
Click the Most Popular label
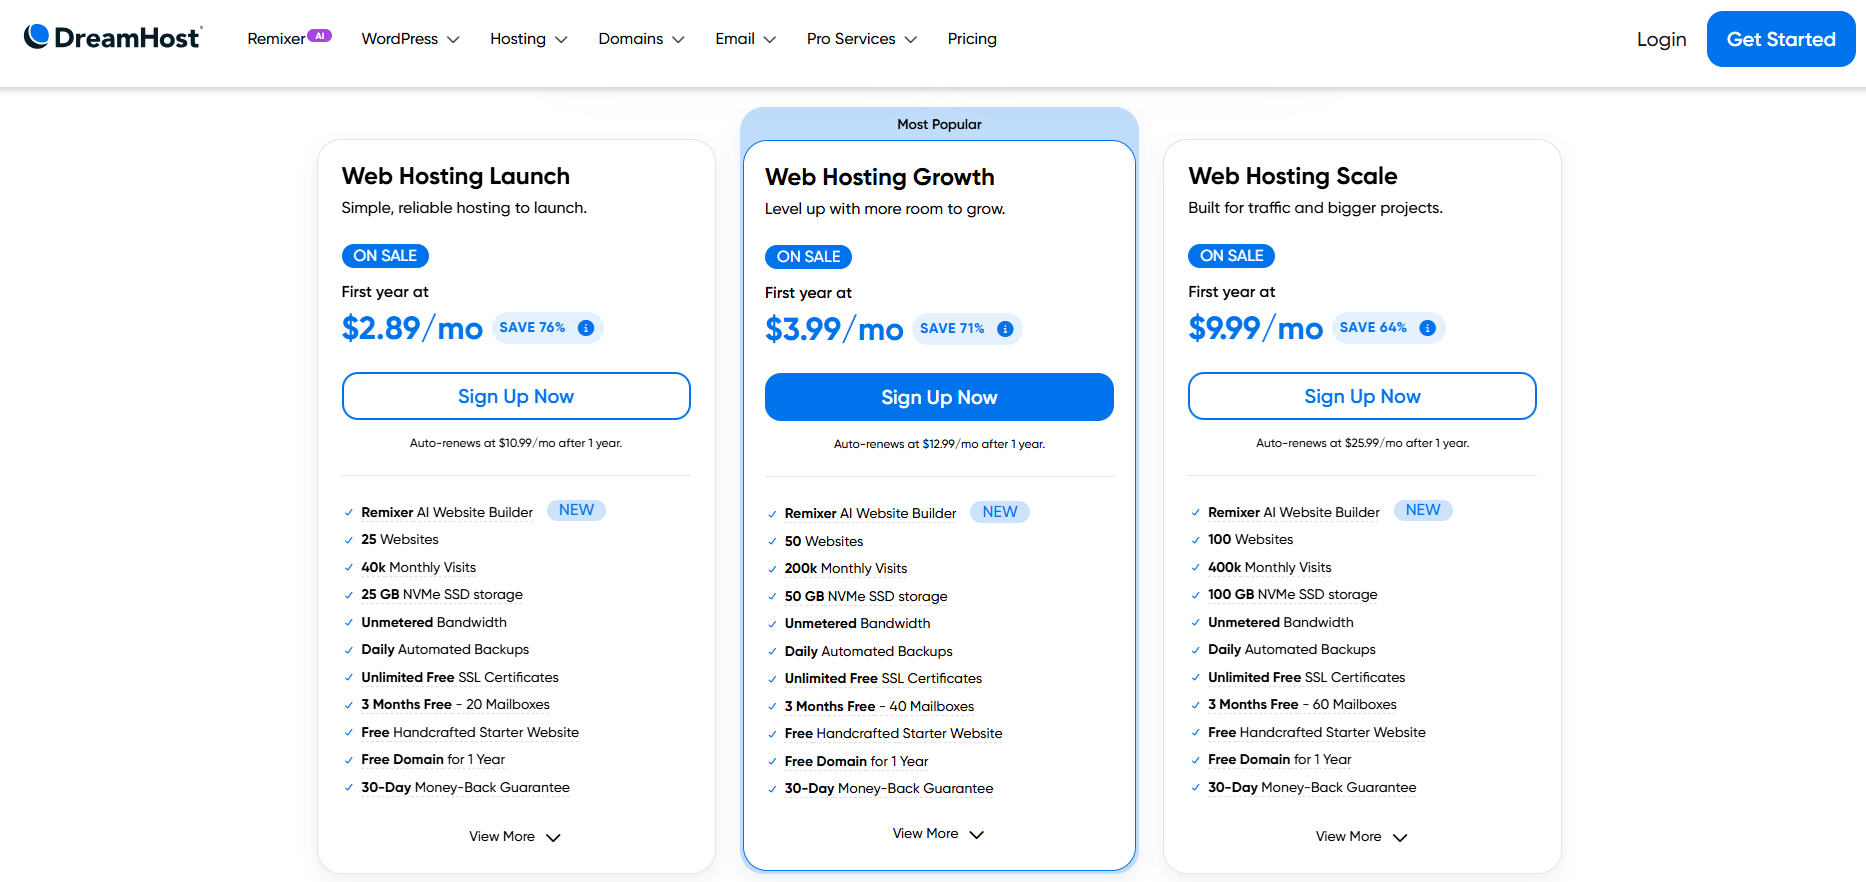pos(939,124)
